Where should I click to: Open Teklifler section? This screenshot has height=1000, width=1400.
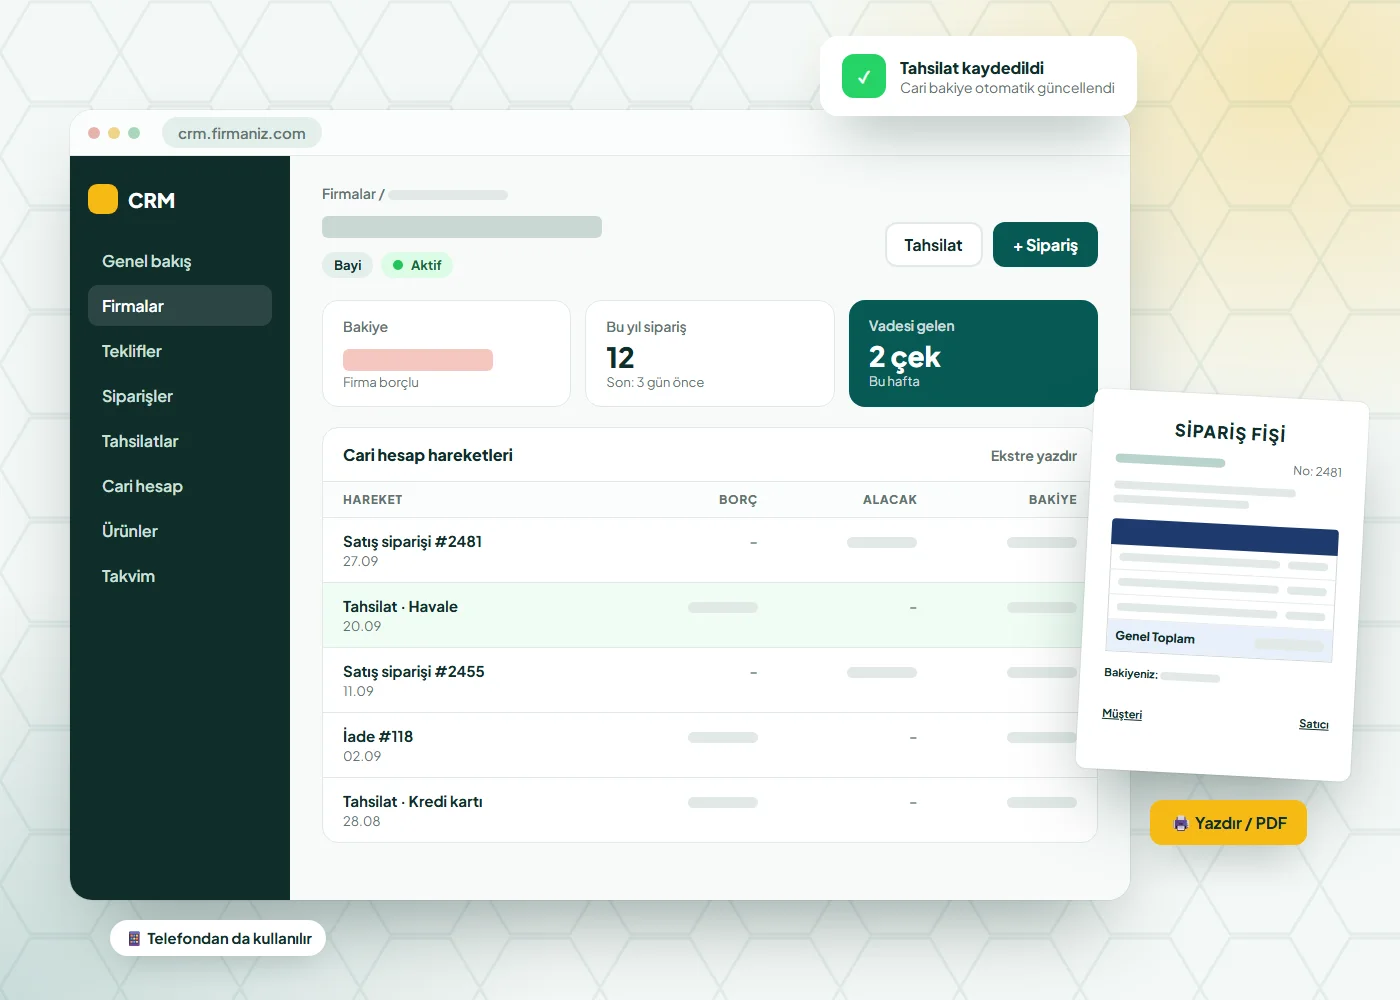pyautogui.click(x=180, y=351)
